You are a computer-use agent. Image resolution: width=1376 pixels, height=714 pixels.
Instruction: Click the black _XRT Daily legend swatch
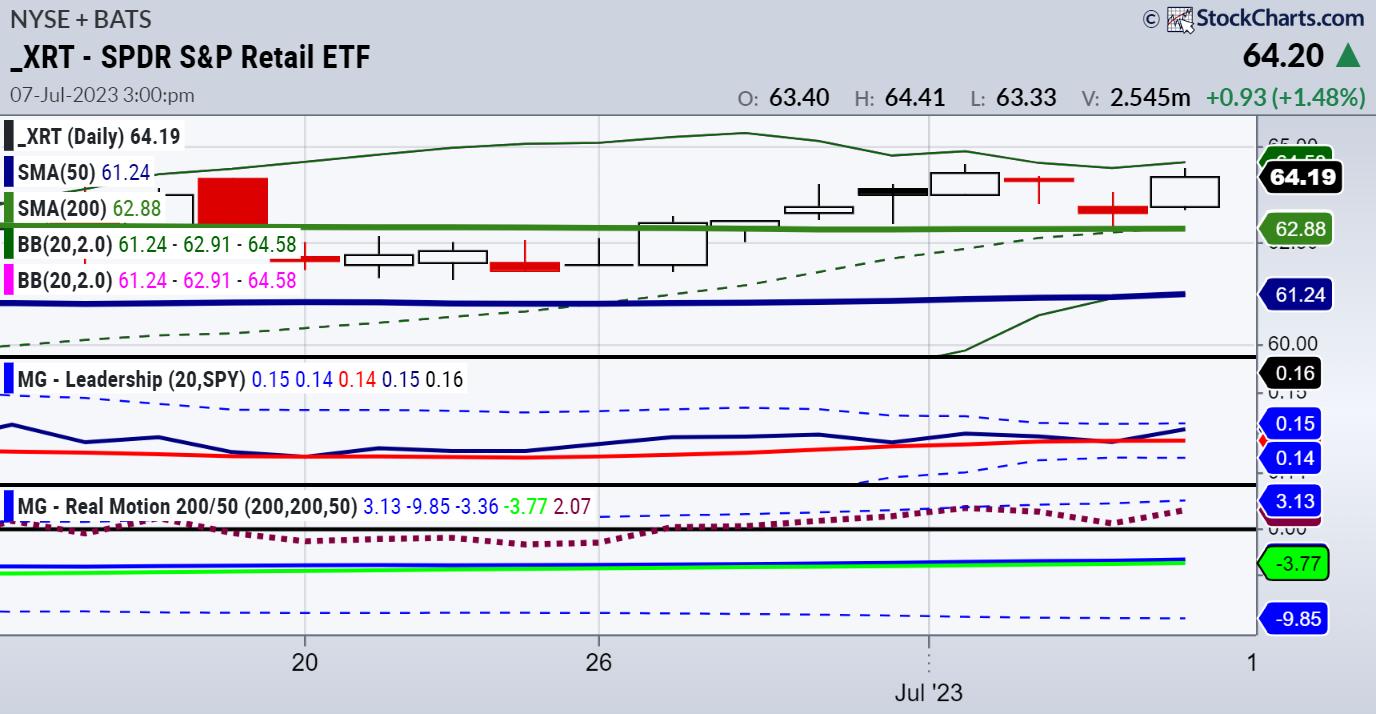(8, 137)
